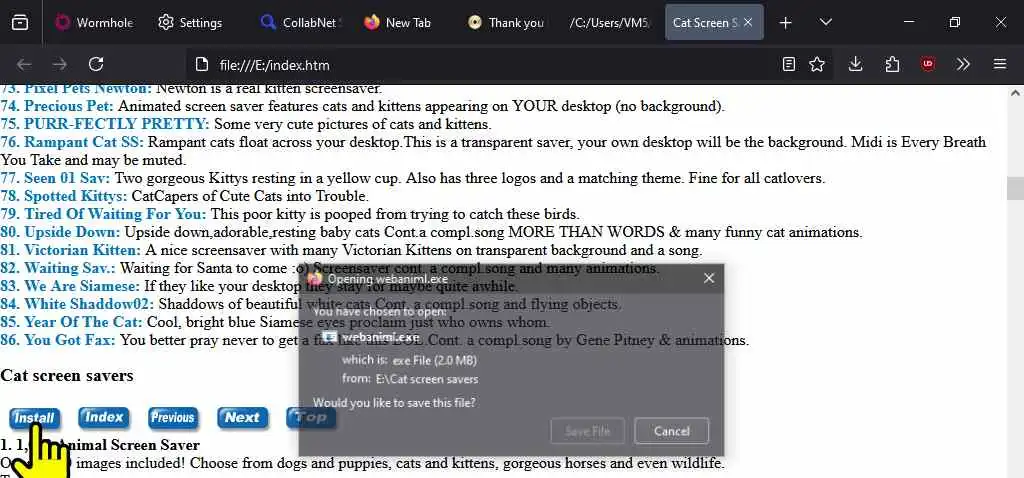Click the blue Next button
Image resolution: width=1024 pixels, height=478 pixels.
[x=242, y=418]
